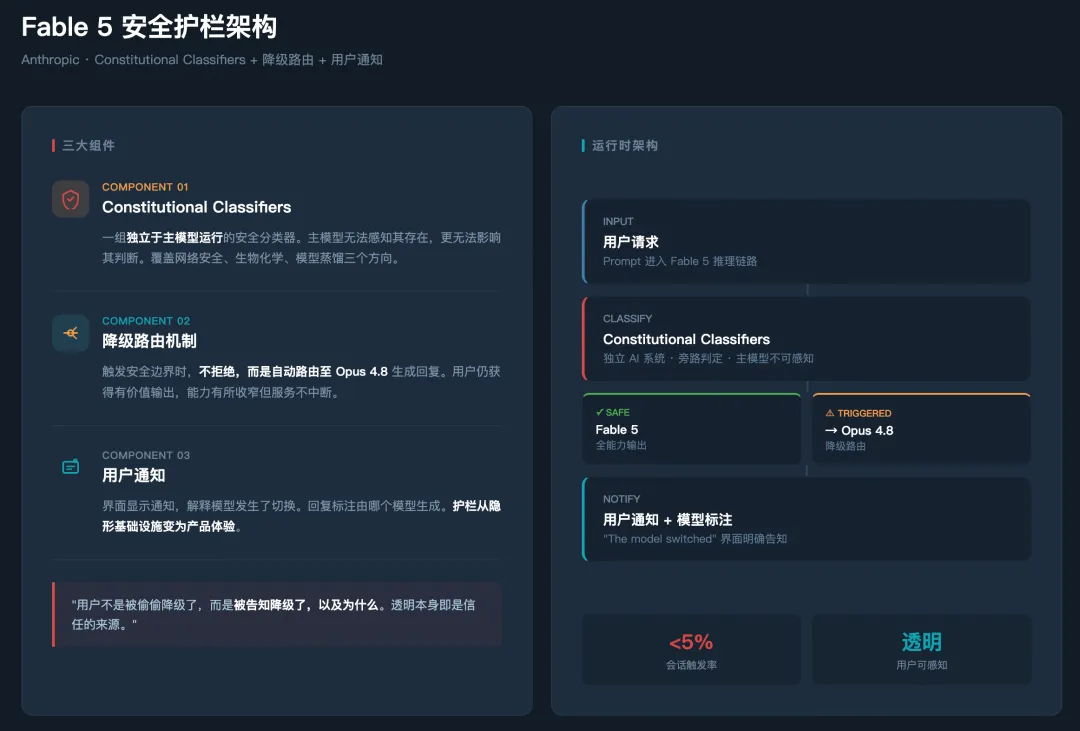Click the green checkmark beside SAFE
This screenshot has width=1080, height=731.
599,412
